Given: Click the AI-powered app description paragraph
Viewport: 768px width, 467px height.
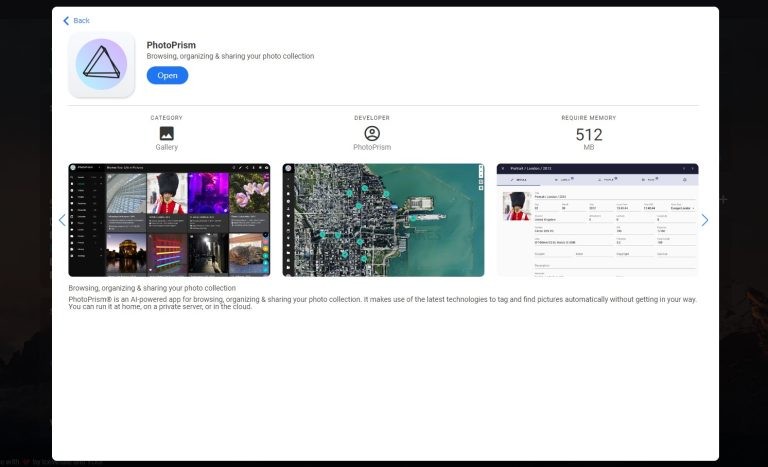Looking at the screenshot, I should [383, 303].
